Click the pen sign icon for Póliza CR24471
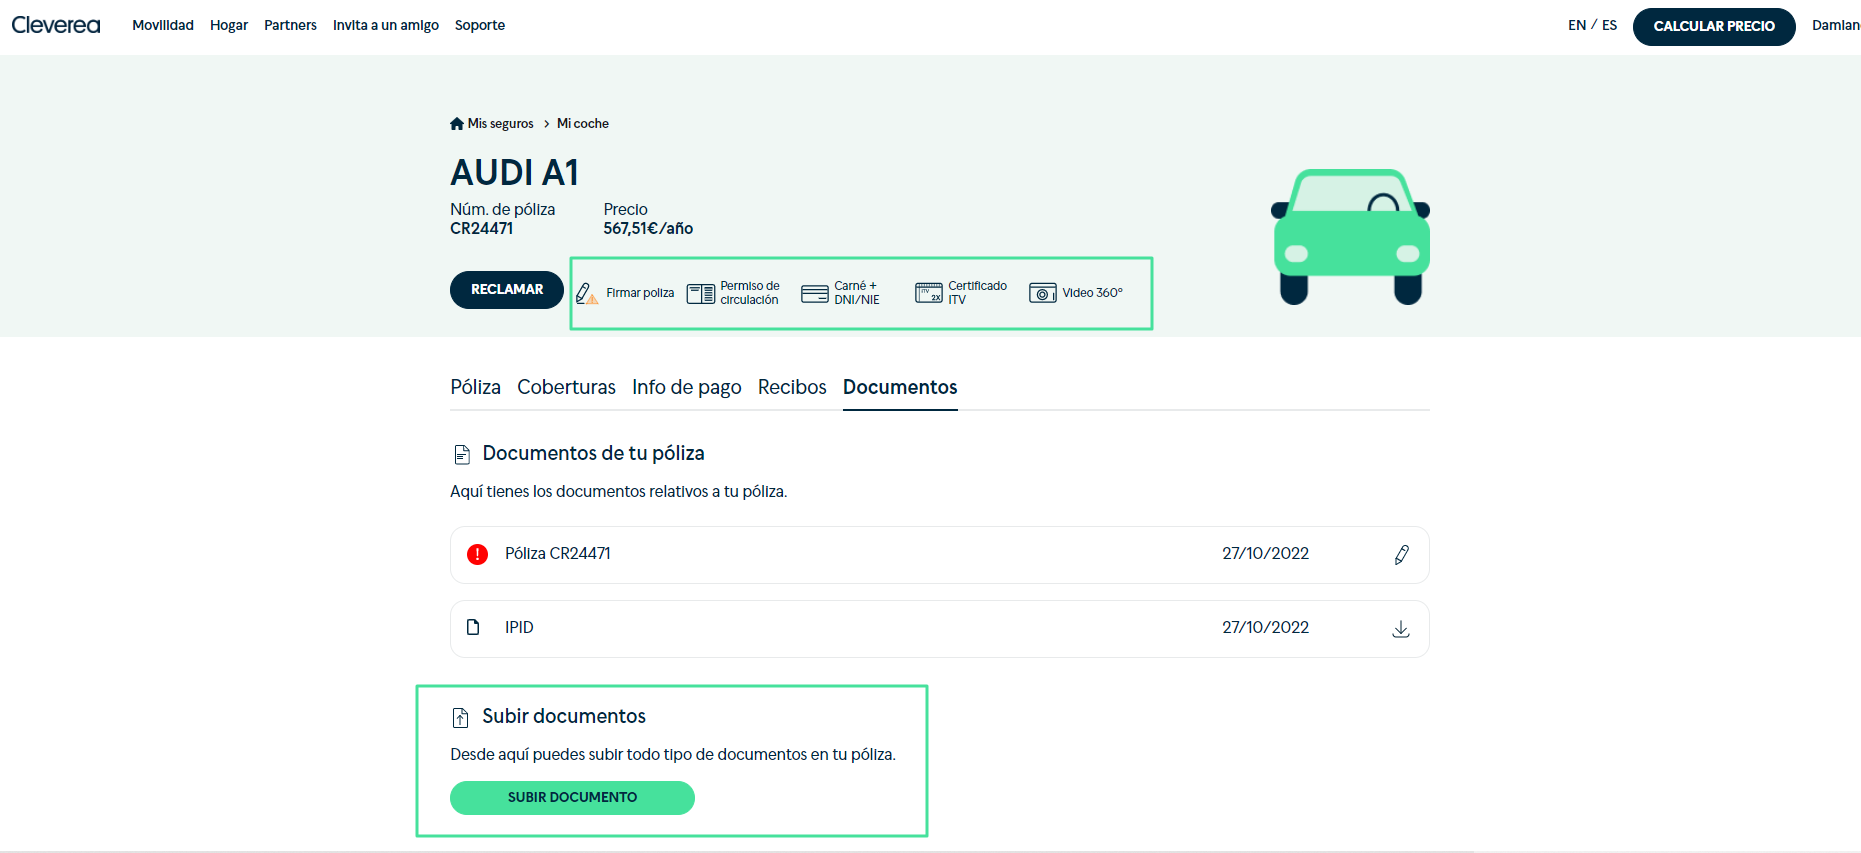Screen dimensions: 1861x853 (1402, 555)
